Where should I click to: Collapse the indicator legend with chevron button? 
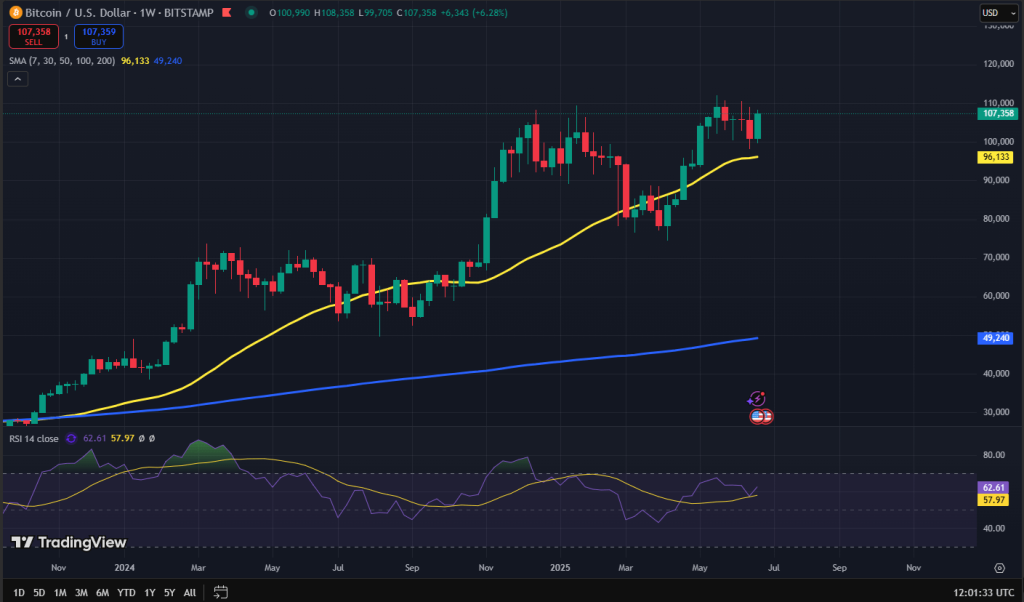click(x=18, y=79)
